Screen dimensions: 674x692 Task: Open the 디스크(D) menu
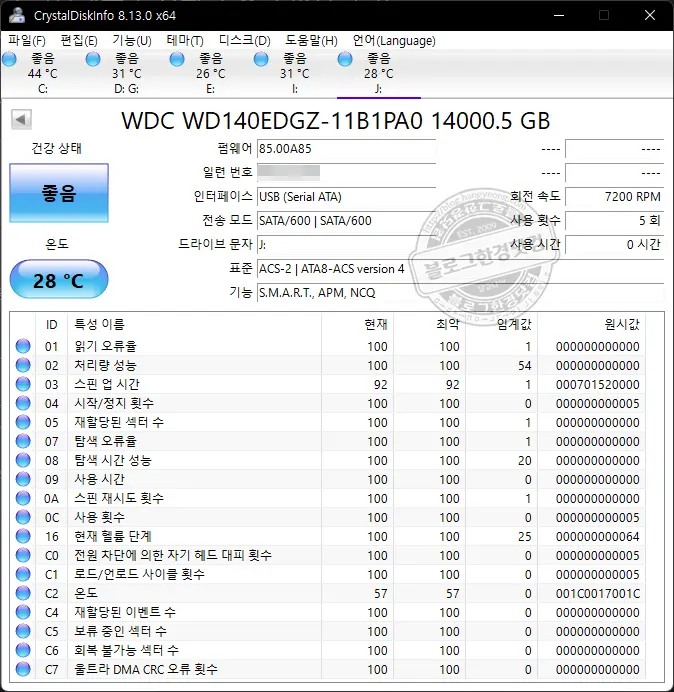pos(245,41)
